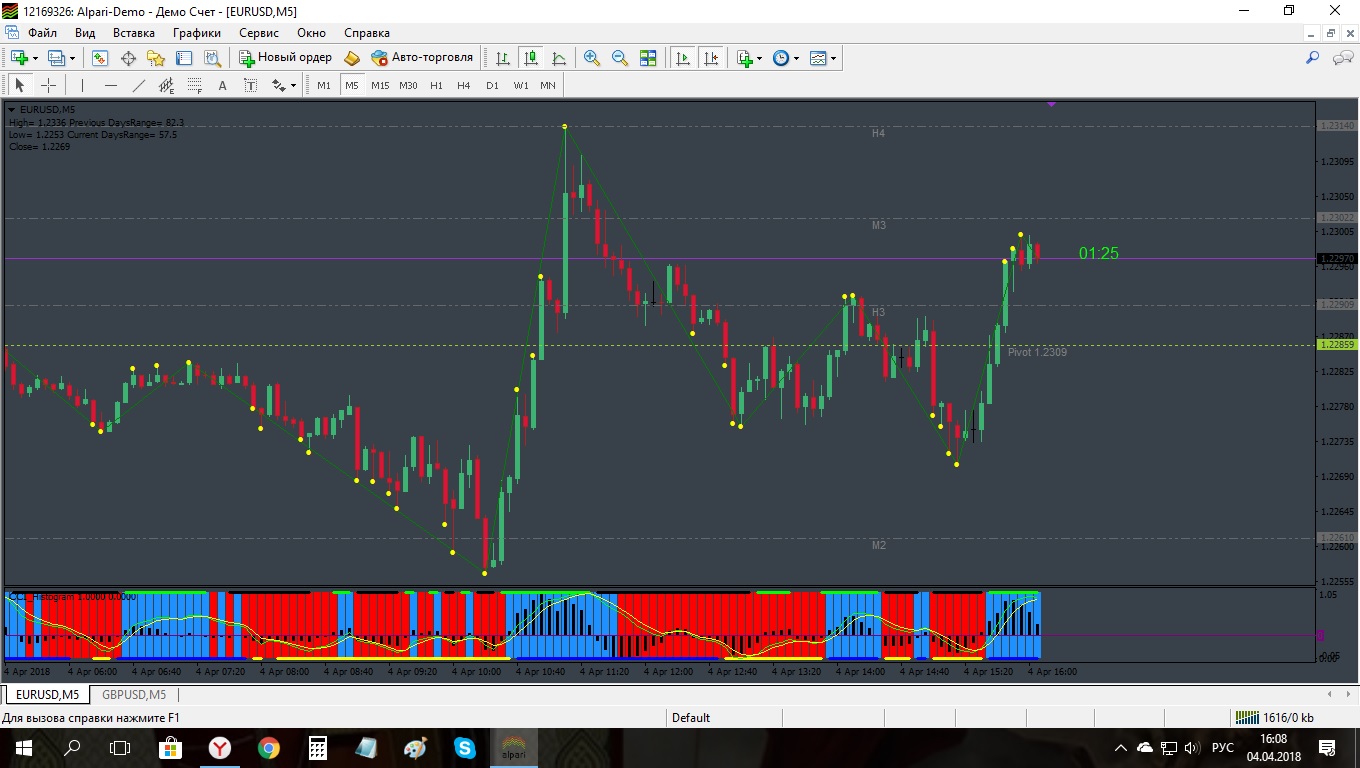Open the Navigator folder-star icon
The image size is (1360, 768).
pos(156,58)
